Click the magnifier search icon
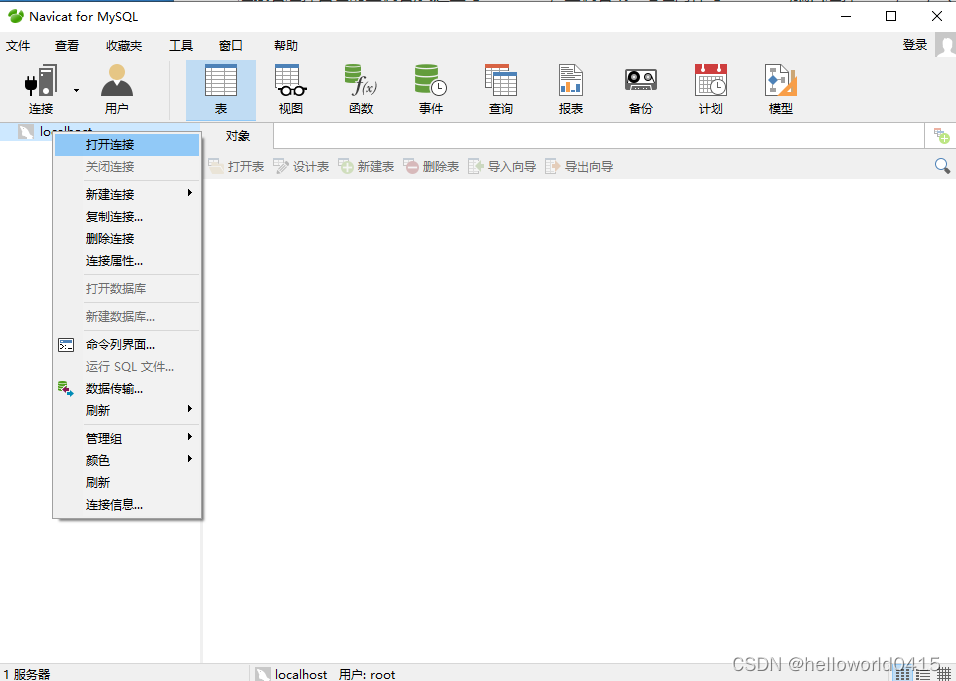Image resolution: width=956 pixels, height=681 pixels. tap(942, 166)
